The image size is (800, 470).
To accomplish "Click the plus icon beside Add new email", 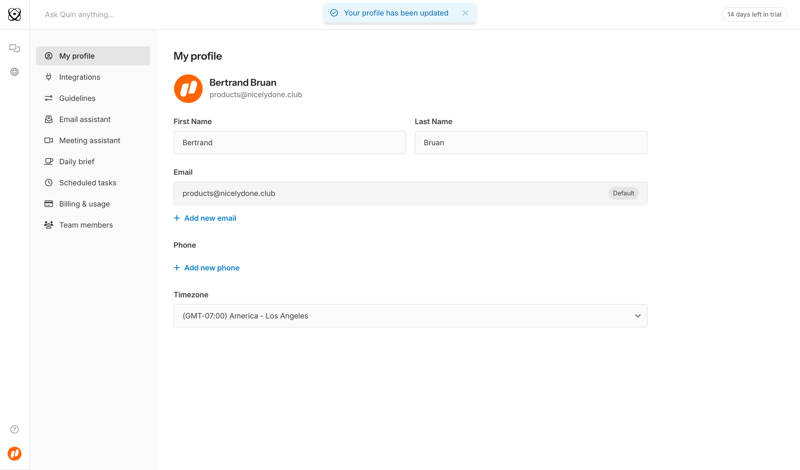I will (x=177, y=218).
